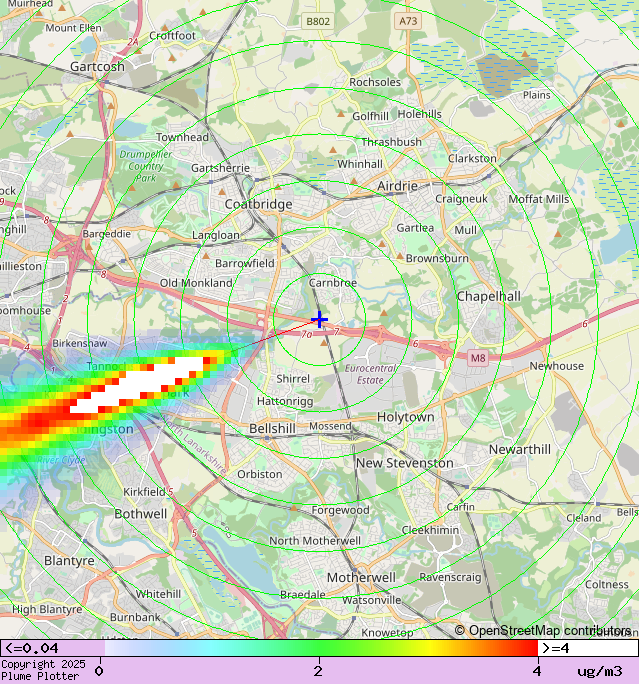This screenshot has height=684, width=639.
Task: Click the Newhouse label
Action: pyautogui.click(x=557, y=366)
